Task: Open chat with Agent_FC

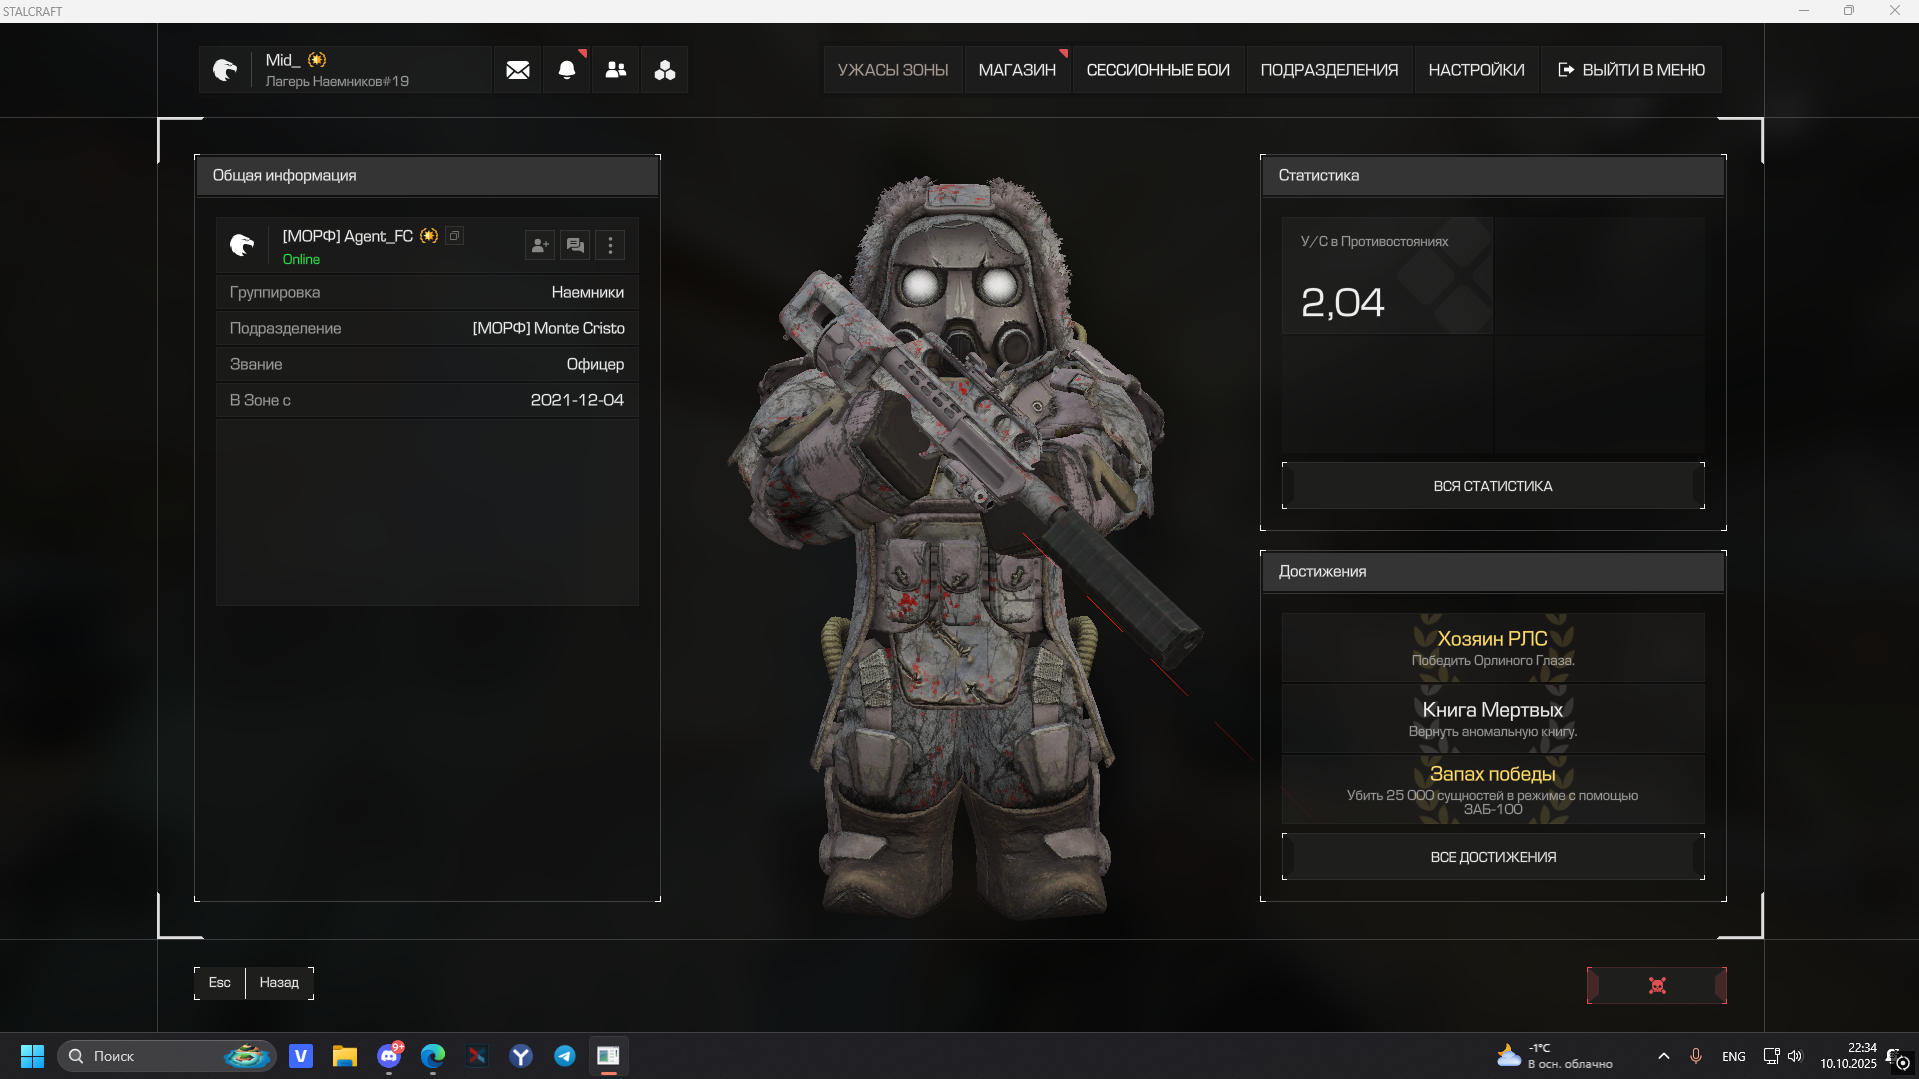Action: click(575, 245)
